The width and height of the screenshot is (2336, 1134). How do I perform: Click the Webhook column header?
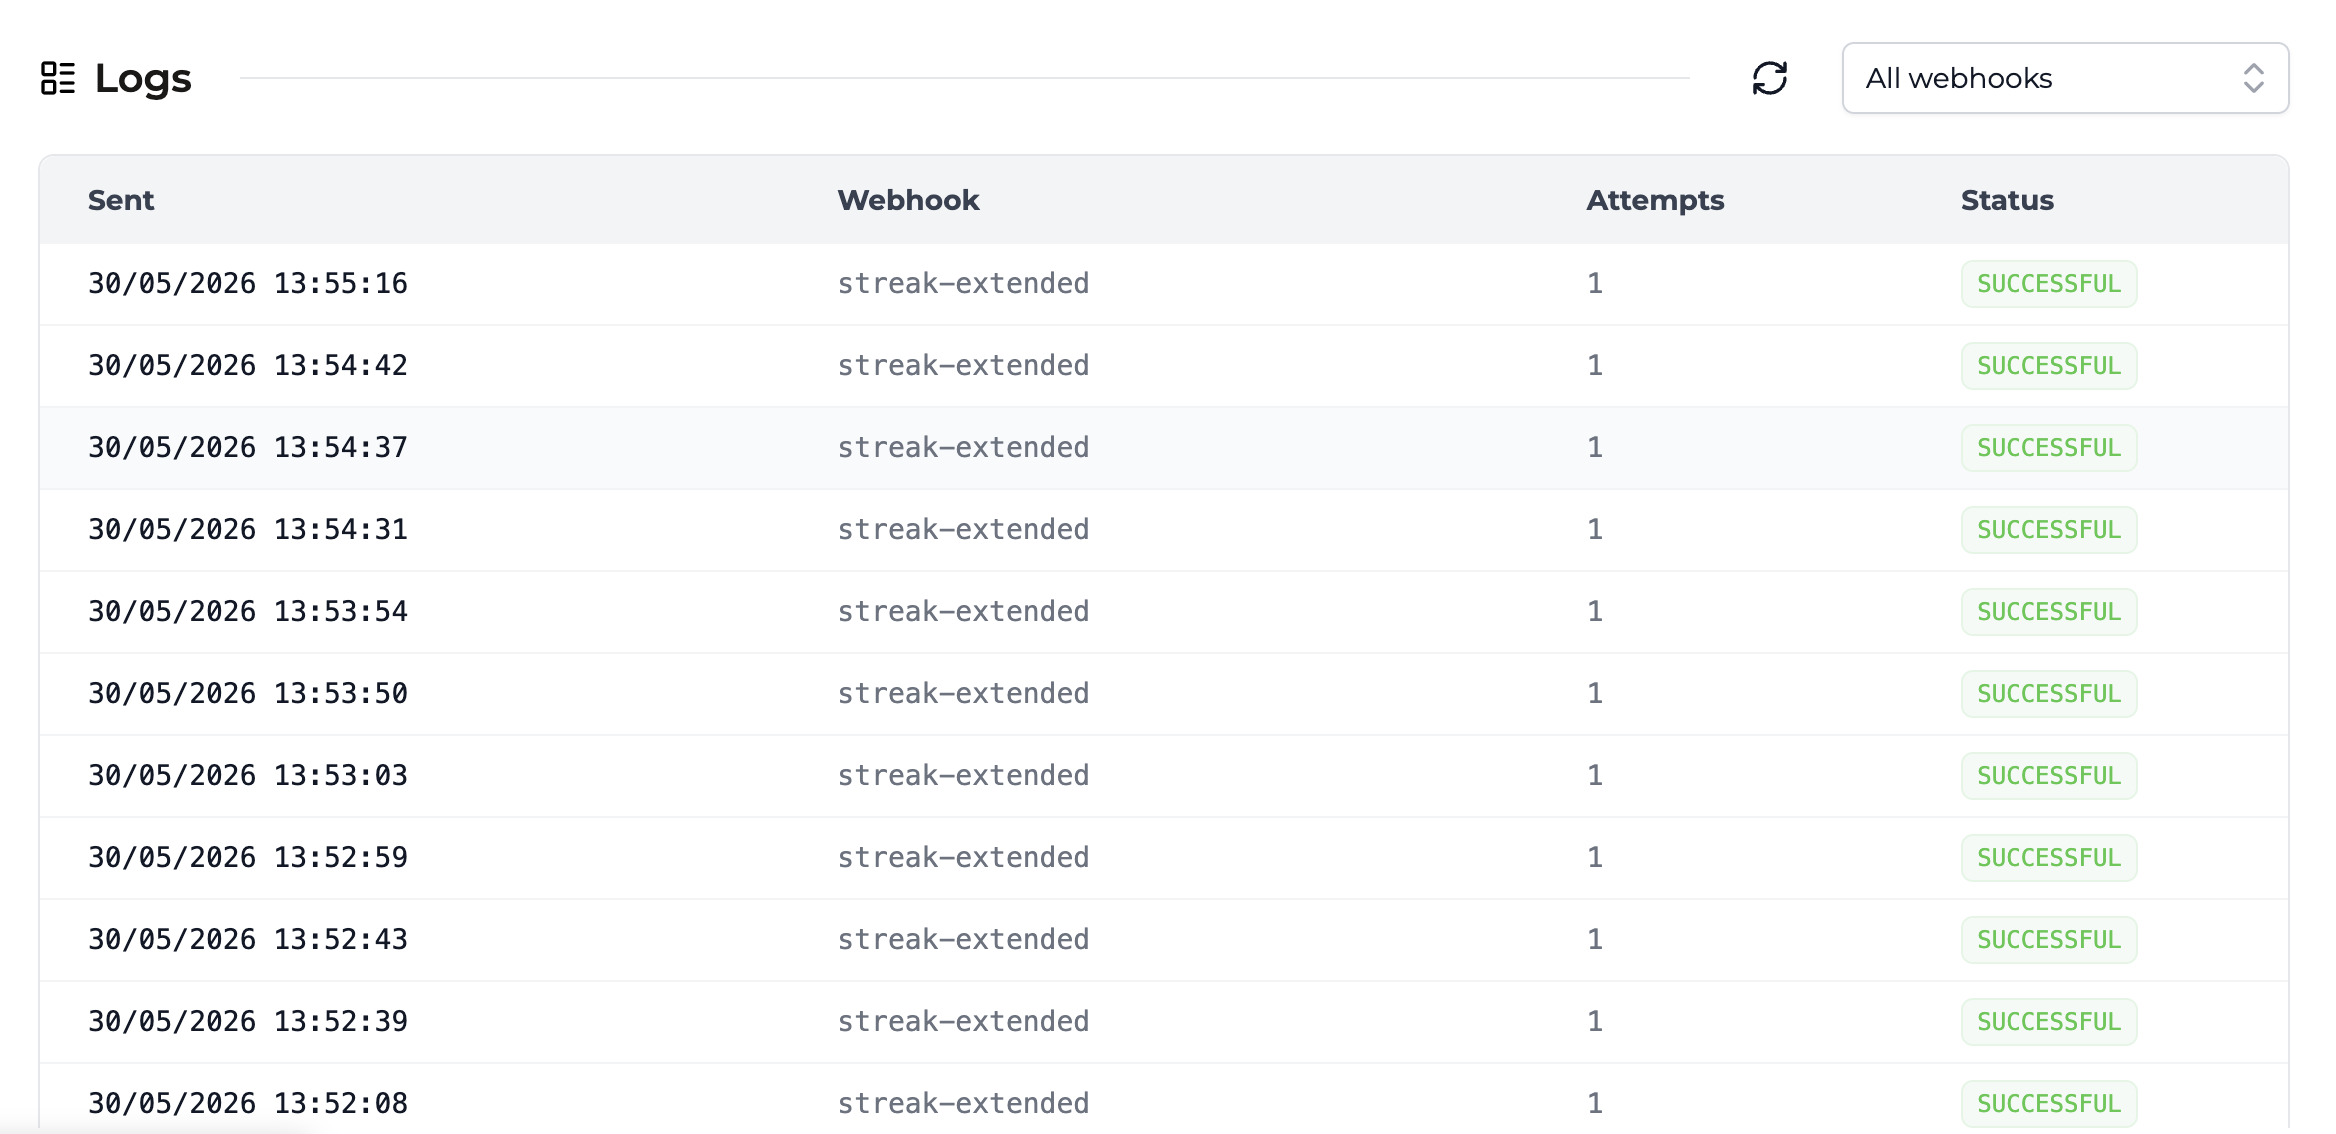click(908, 200)
